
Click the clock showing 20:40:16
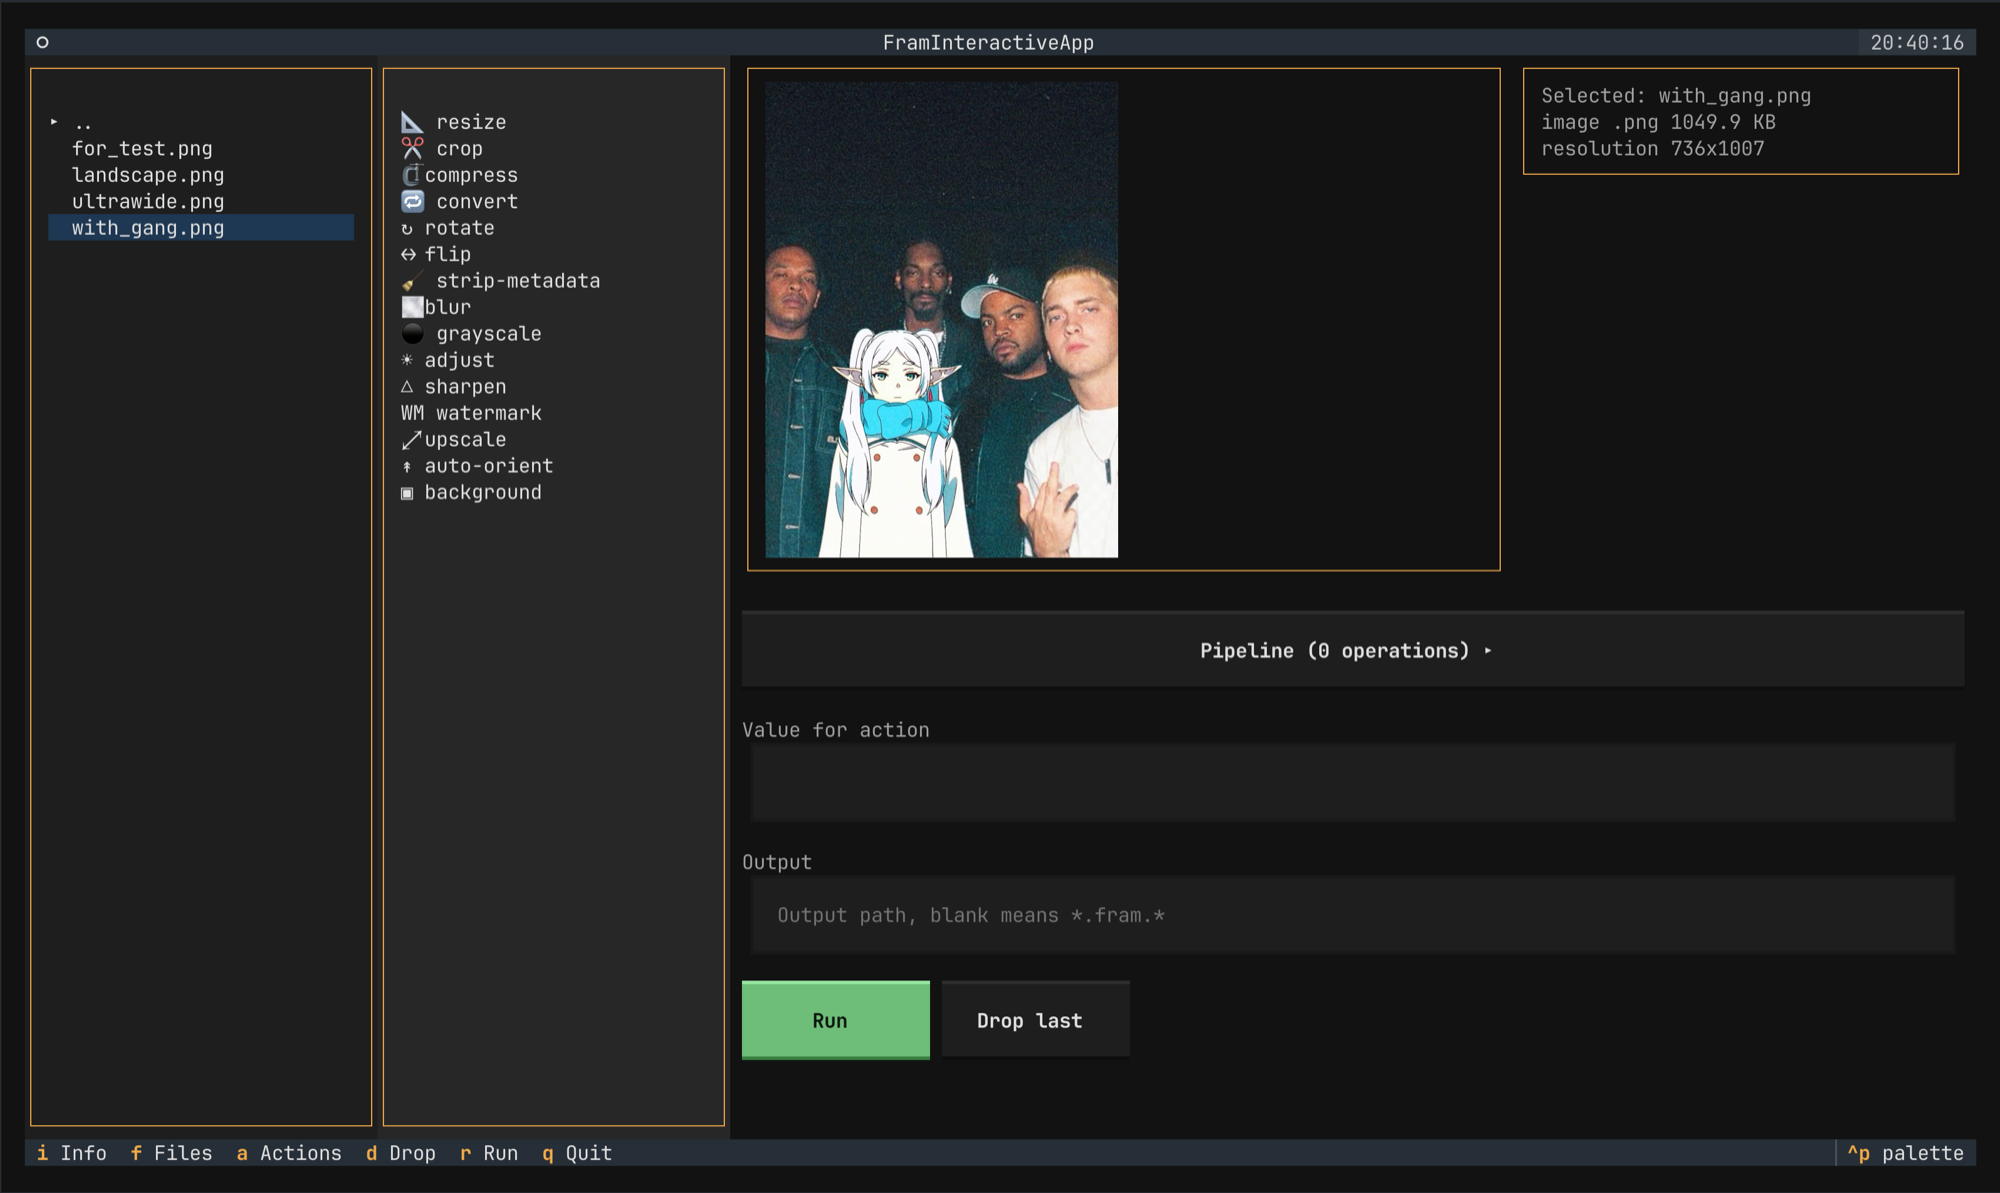(1917, 42)
